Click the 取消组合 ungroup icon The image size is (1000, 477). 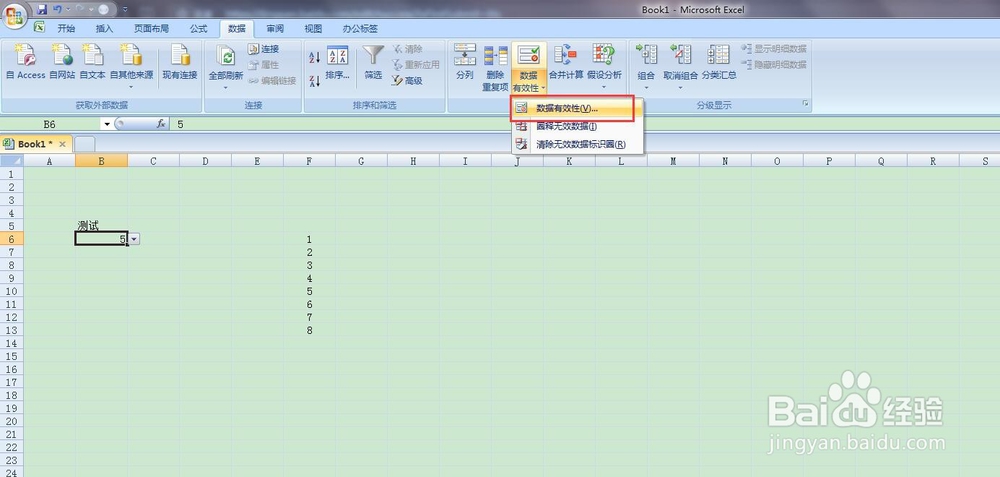coord(680,55)
